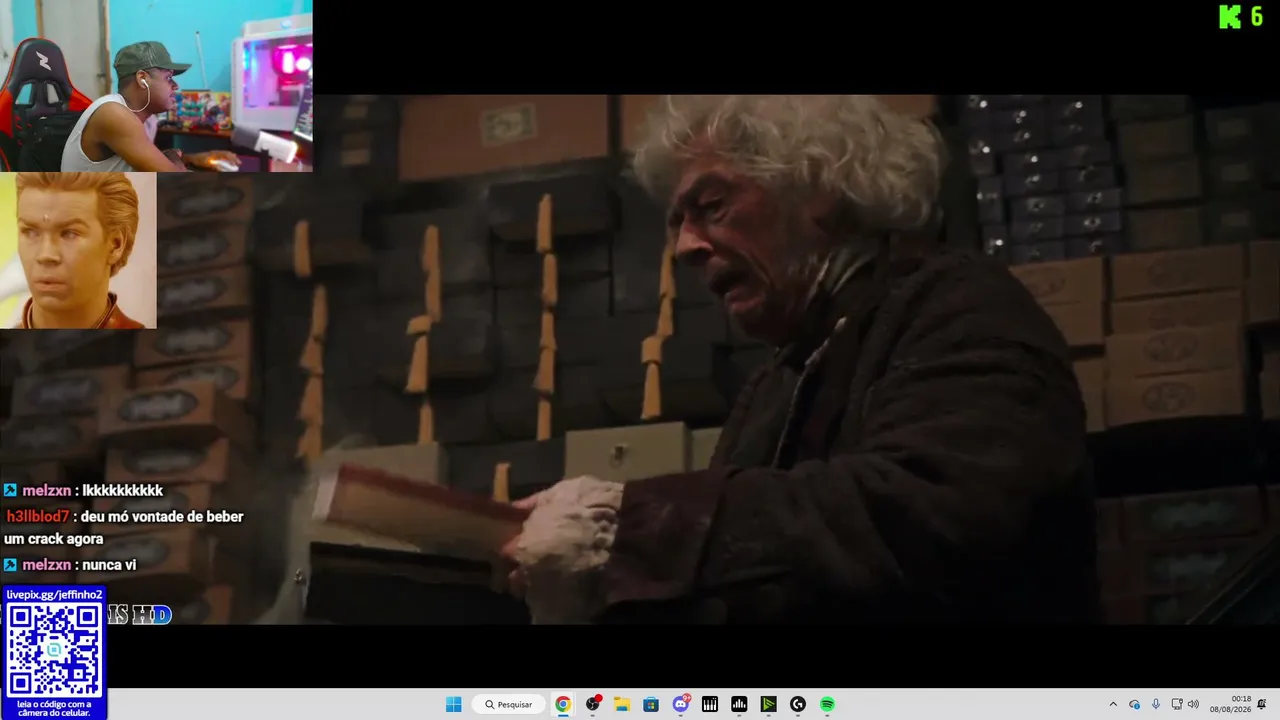Switch to OBS Studio in the taskbar

(593, 704)
